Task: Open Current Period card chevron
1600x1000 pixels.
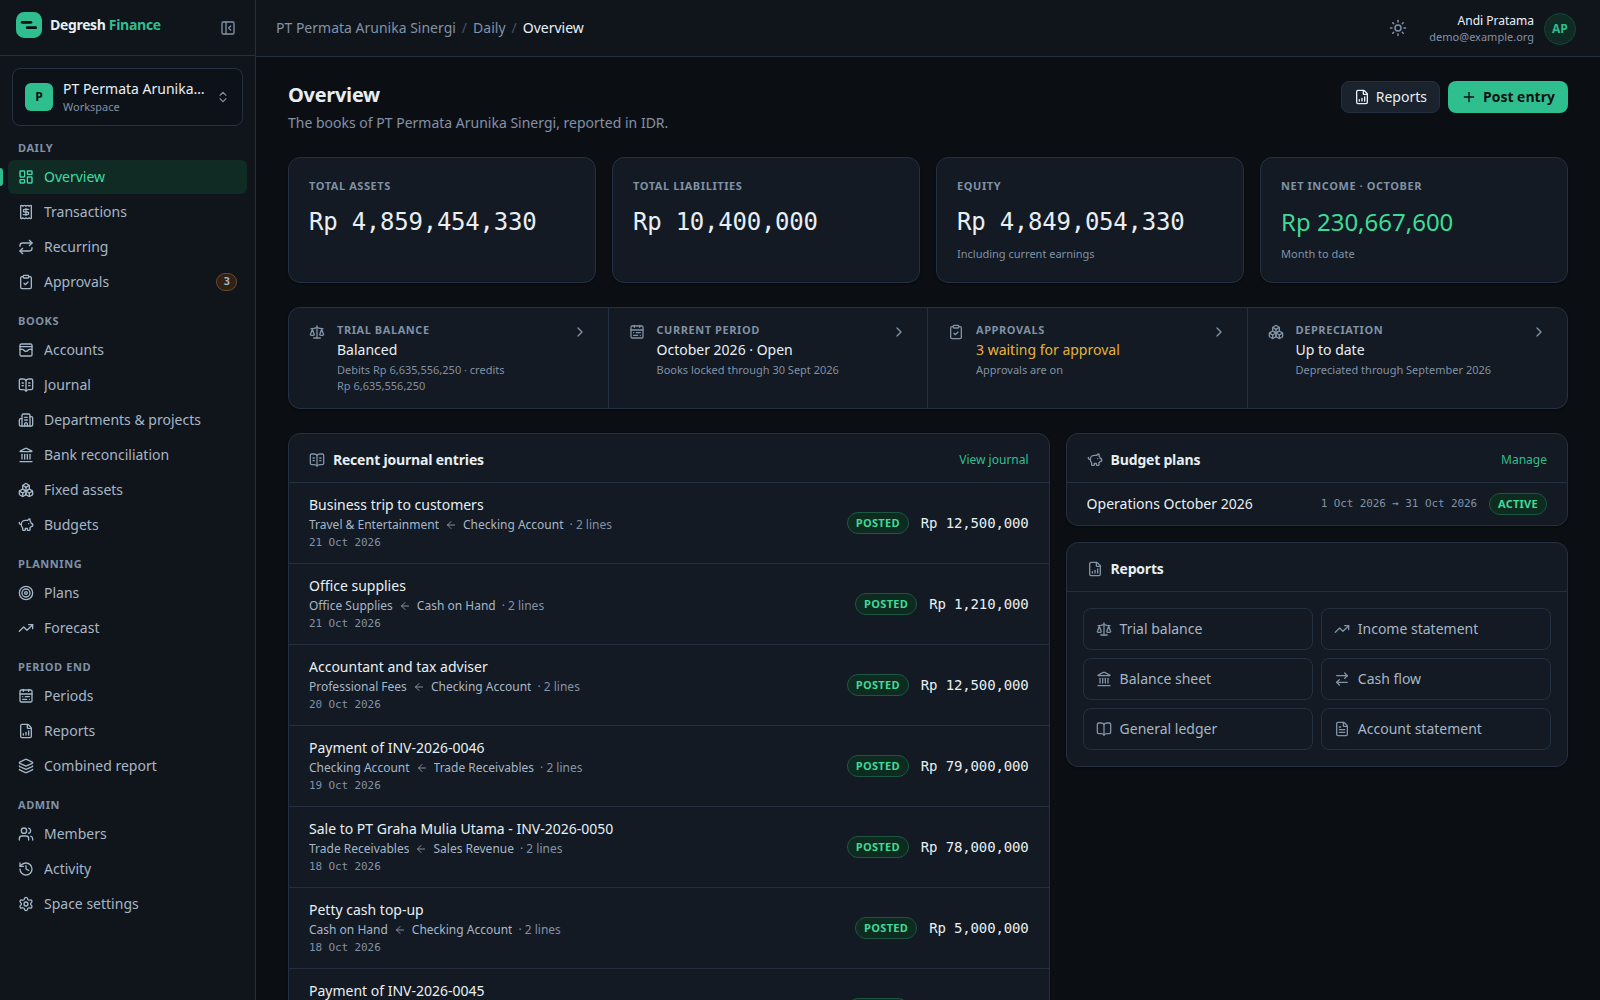Action: point(899,332)
